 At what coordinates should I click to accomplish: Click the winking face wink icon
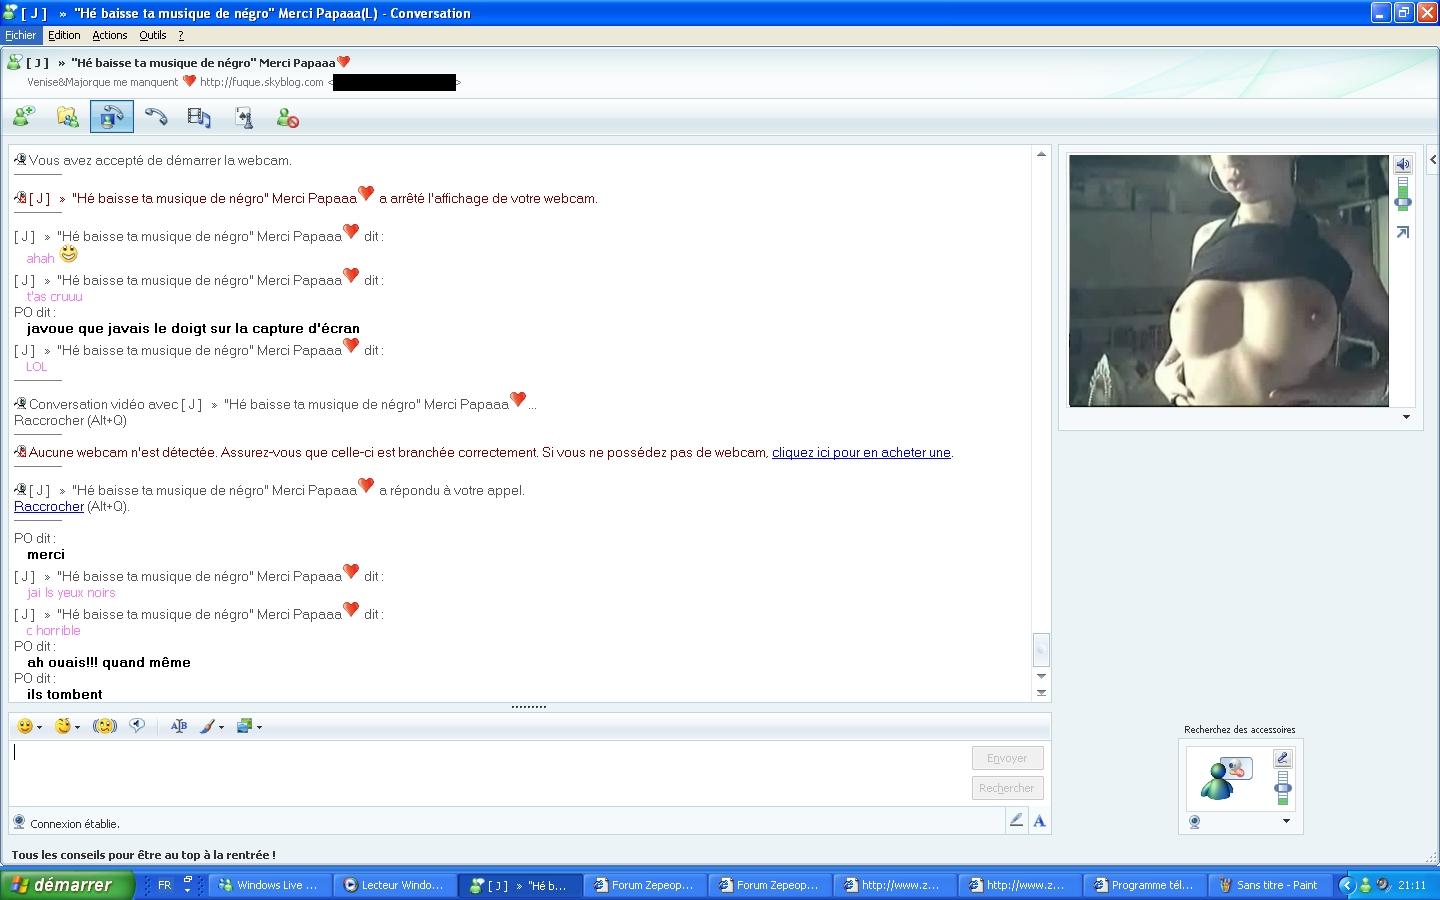tap(63, 726)
